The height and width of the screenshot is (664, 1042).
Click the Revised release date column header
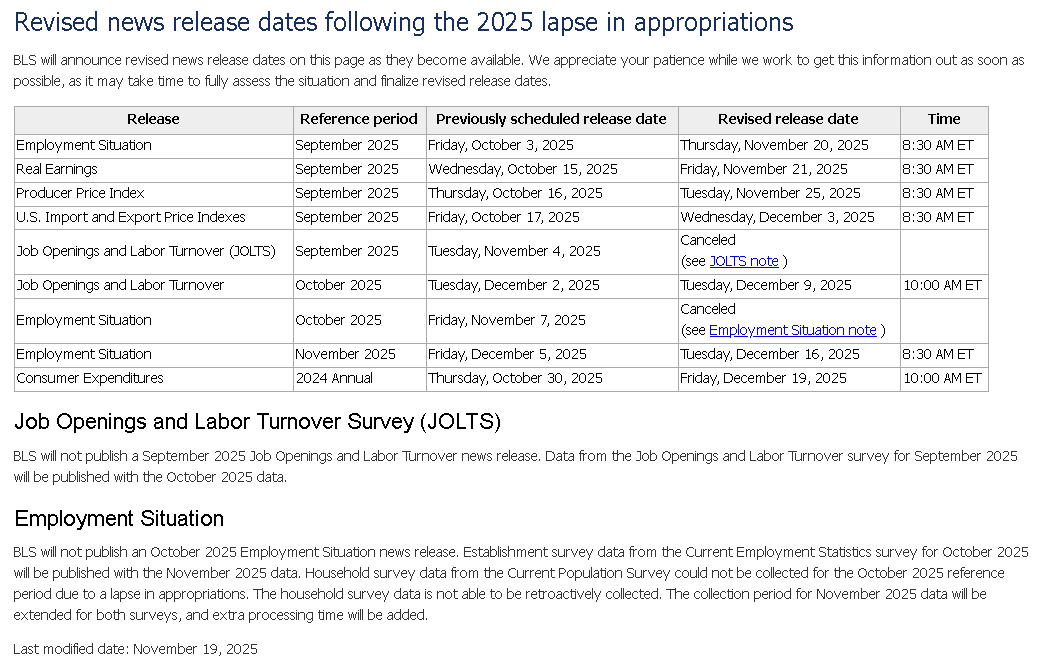(x=788, y=119)
